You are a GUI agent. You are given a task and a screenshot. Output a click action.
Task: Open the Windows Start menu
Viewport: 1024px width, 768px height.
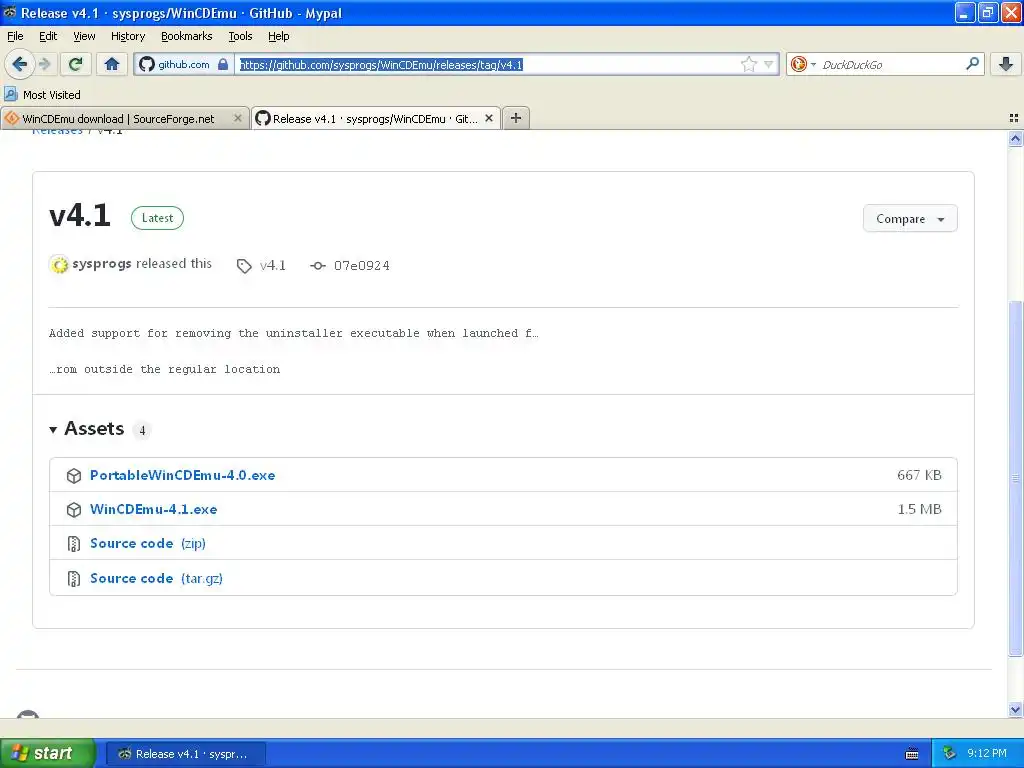point(47,754)
